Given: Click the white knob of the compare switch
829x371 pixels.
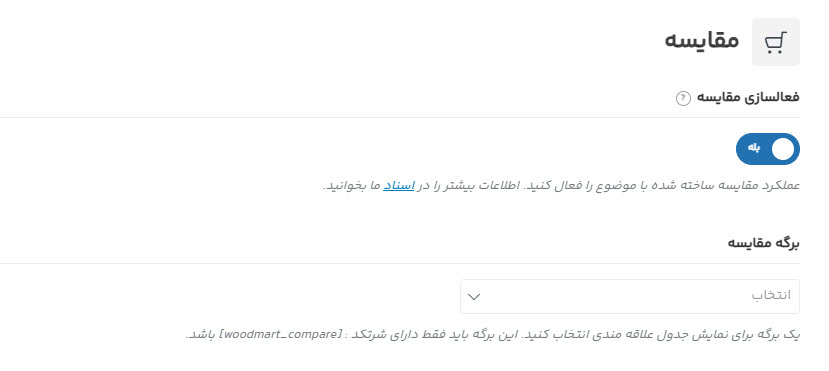Looking at the screenshot, I should [783, 149].
